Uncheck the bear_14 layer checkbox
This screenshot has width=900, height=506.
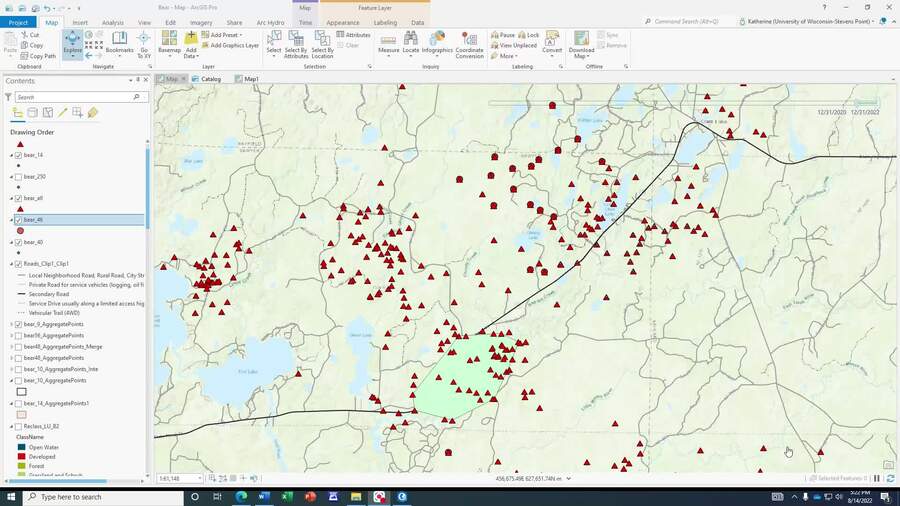click(x=19, y=155)
